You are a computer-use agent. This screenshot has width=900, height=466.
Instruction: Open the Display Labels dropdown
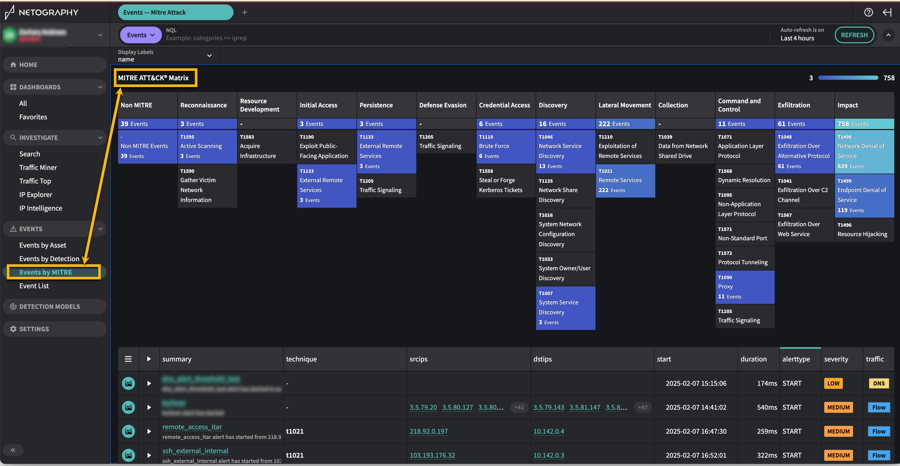click(165, 56)
